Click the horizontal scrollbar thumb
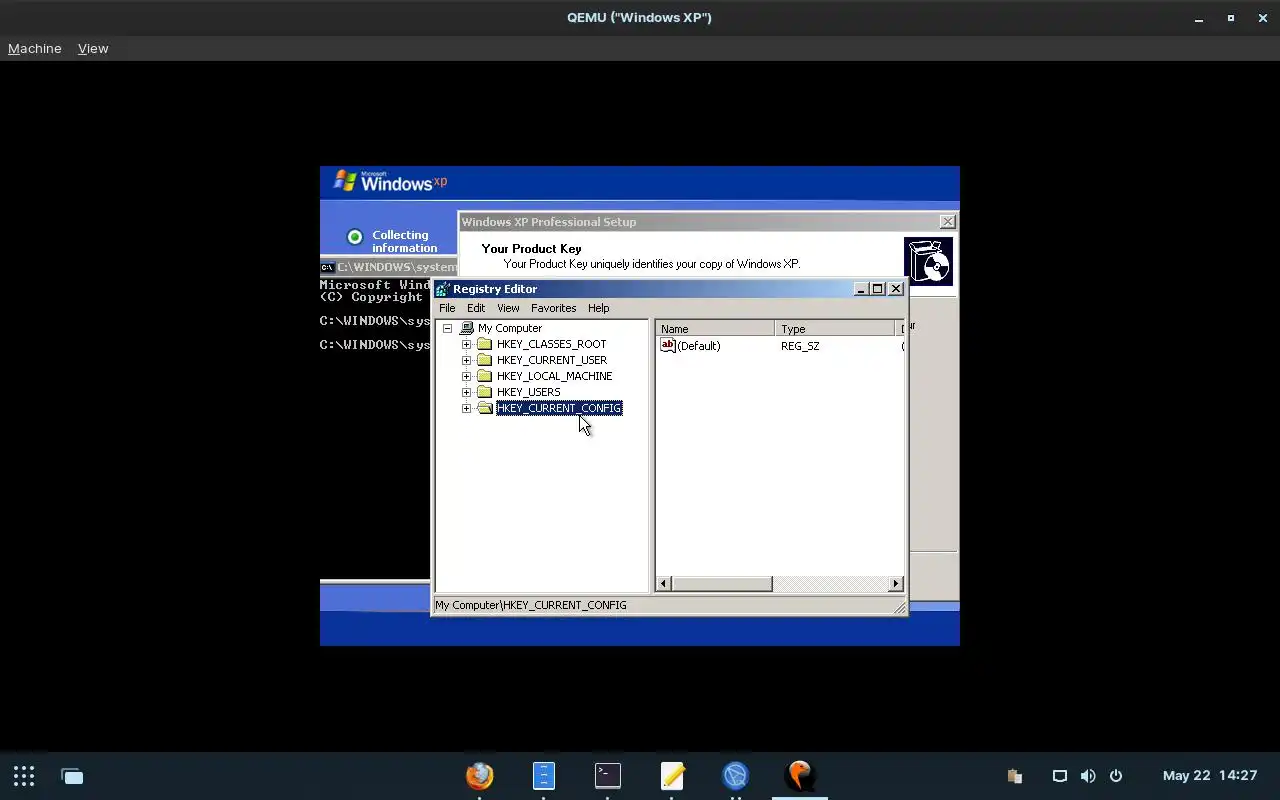The width and height of the screenshot is (1280, 800). [x=722, y=584]
